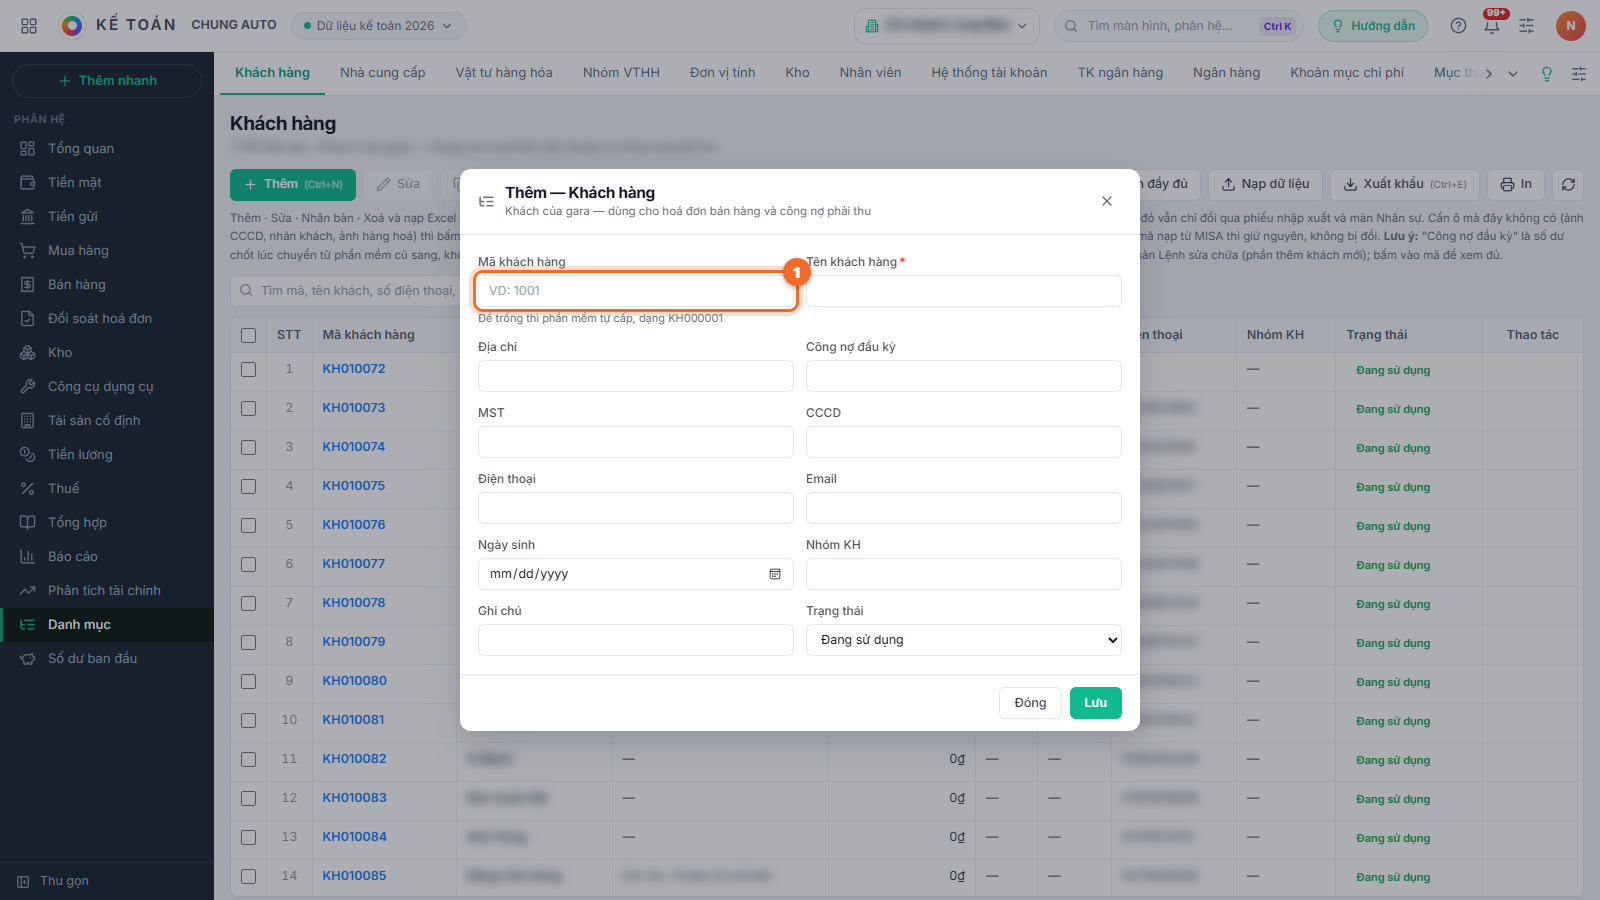
Task: Tick checkbox for row KH010081
Action: coord(248,720)
